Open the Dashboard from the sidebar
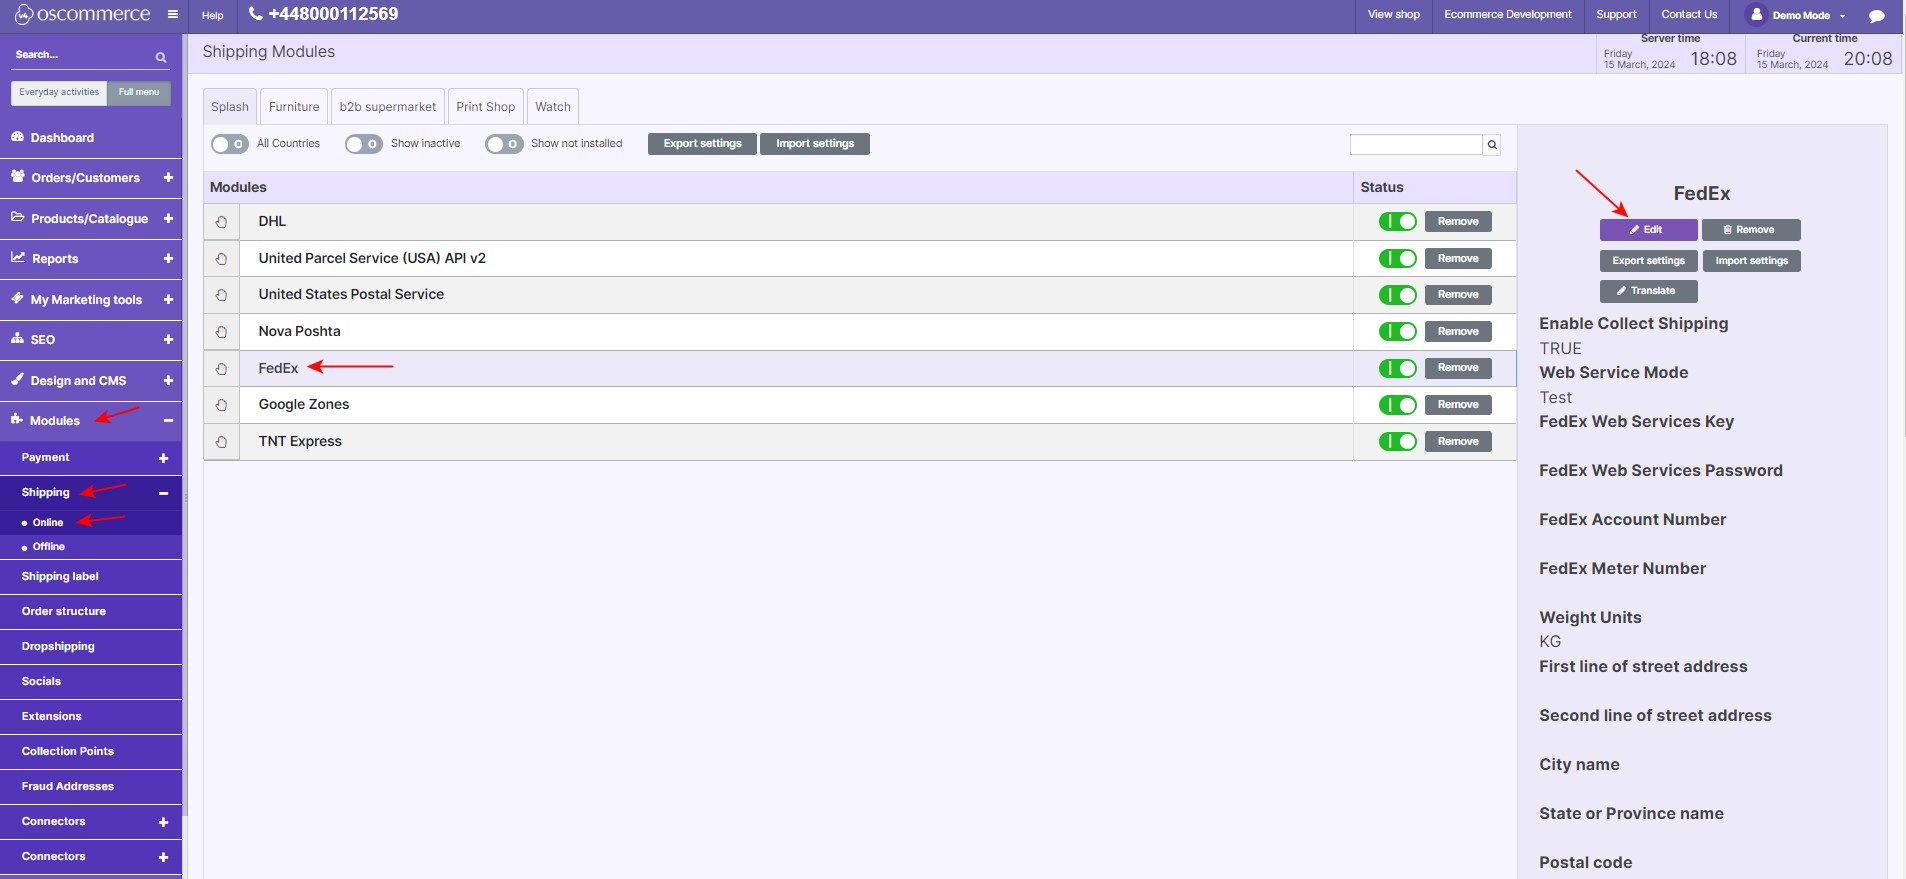1906x879 pixels. (62, 138)
